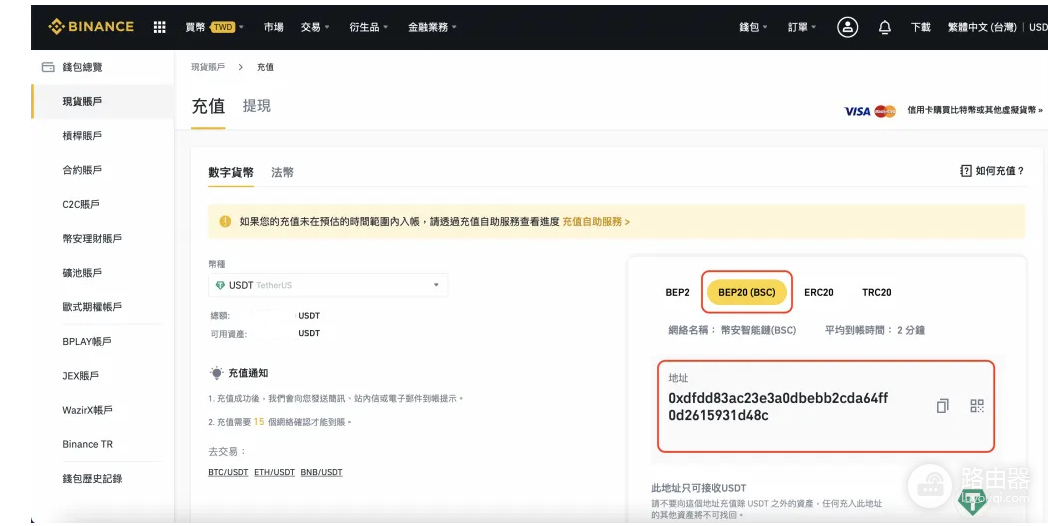The image size is (1048, 526).
Task: Click the 充值自助服務 link
Action: point(596,221)
